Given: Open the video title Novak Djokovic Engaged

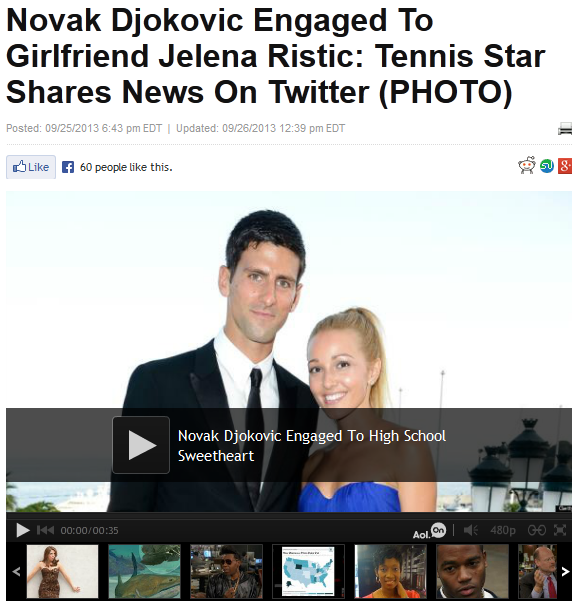Looking at the screenshot, I should (312, 446).
